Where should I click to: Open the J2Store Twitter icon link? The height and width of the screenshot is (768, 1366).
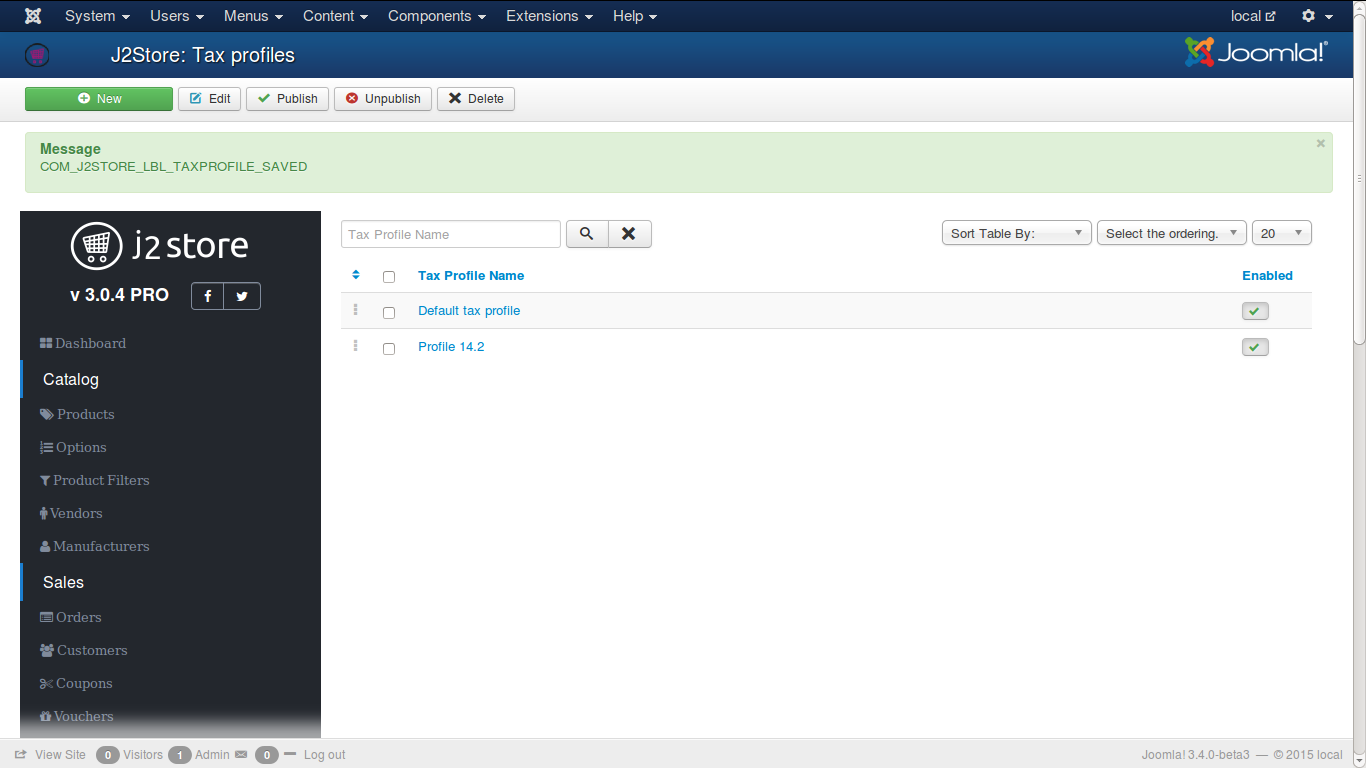[242, 296]
